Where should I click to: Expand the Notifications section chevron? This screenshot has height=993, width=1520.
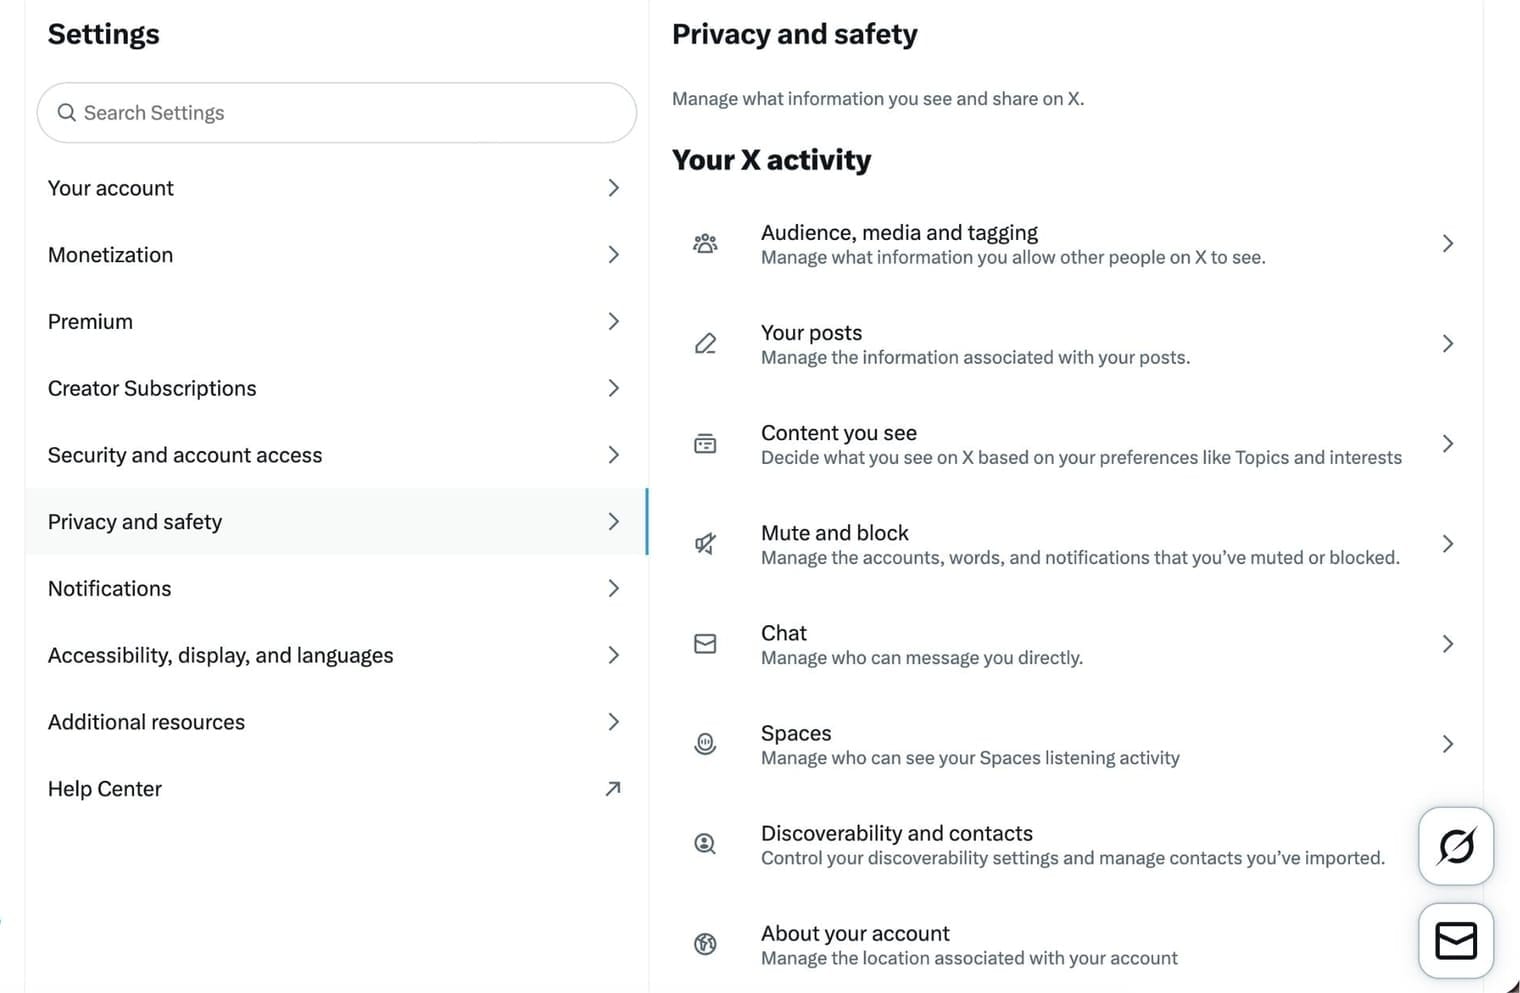pyautogui.click(x=613, y=588)
